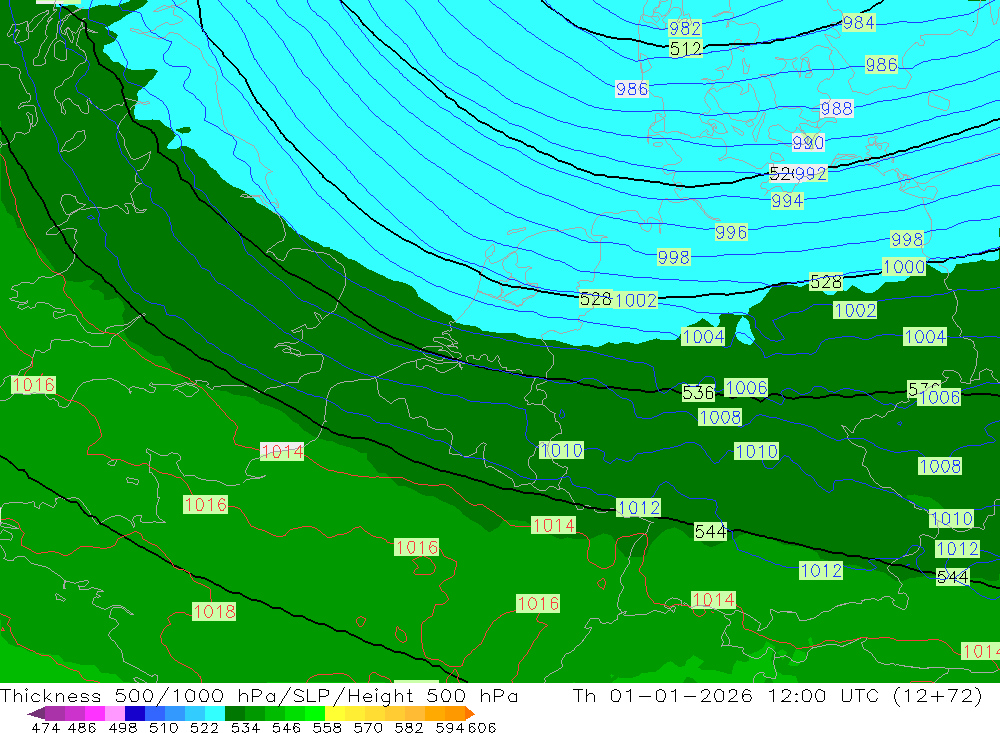
Task: Click the forecast time 'Th 01-01-2026 12:00 UTC (12+72)'
Action: point(777,695)
